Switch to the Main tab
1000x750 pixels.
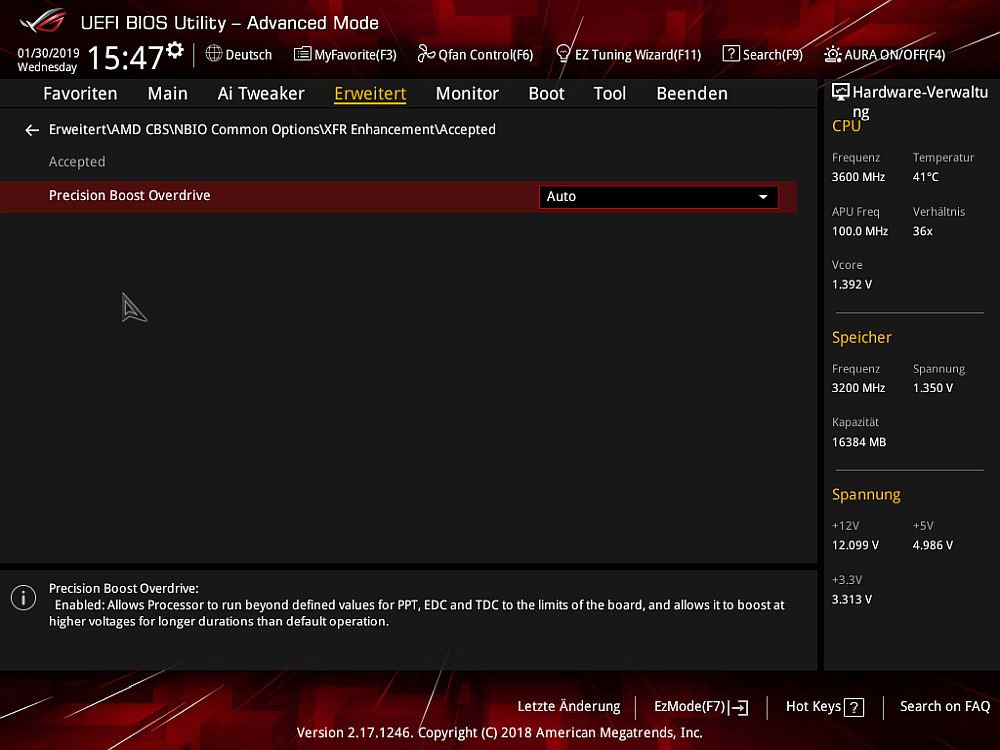[x=168, y=94]
